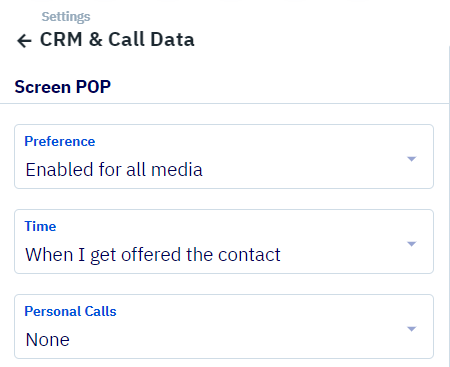Click the Time dropdown arrow icon
This screenshot has height=367, width=450.
click(x=412, y=244)
